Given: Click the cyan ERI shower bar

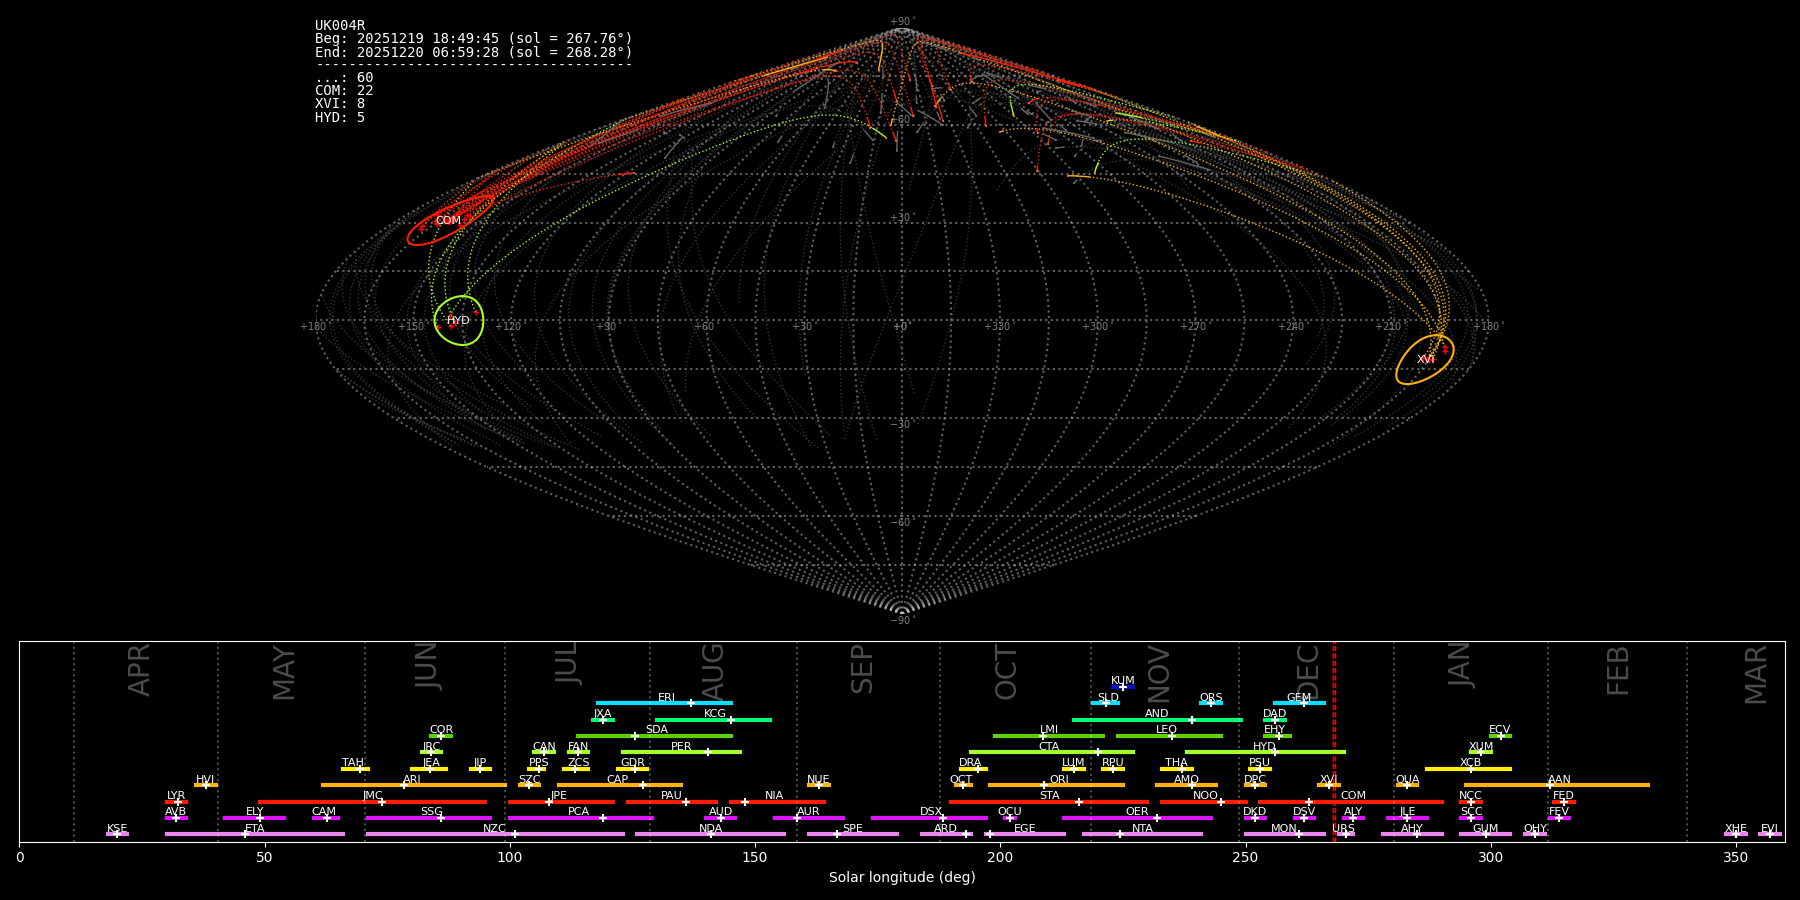Looking at the screenshot, I should (664, 703).
